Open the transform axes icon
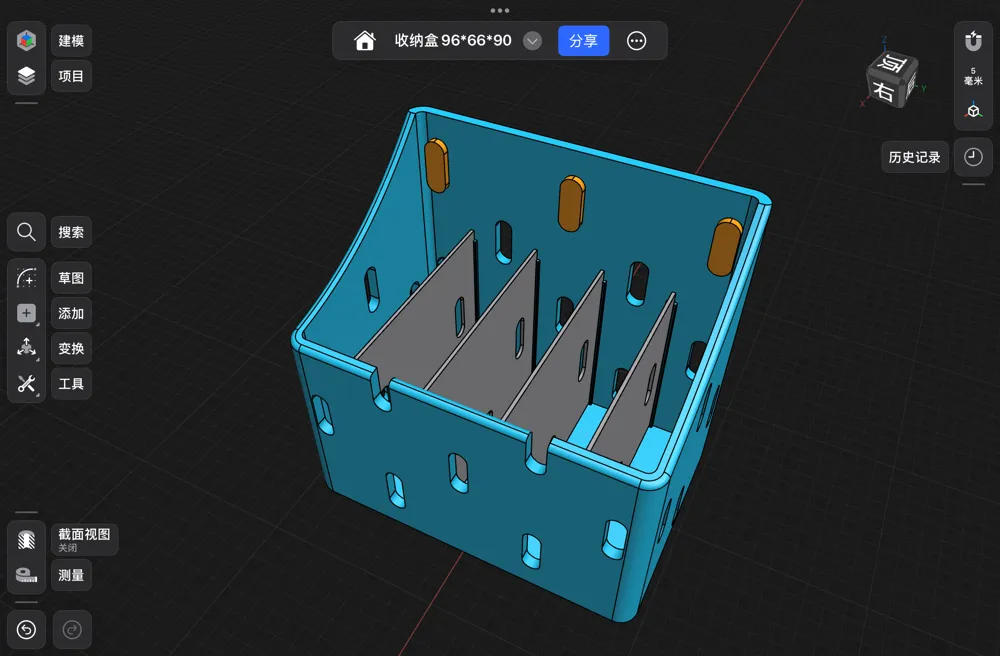Viewport: 1000px width, 656px height. click(x=26, y=348)
